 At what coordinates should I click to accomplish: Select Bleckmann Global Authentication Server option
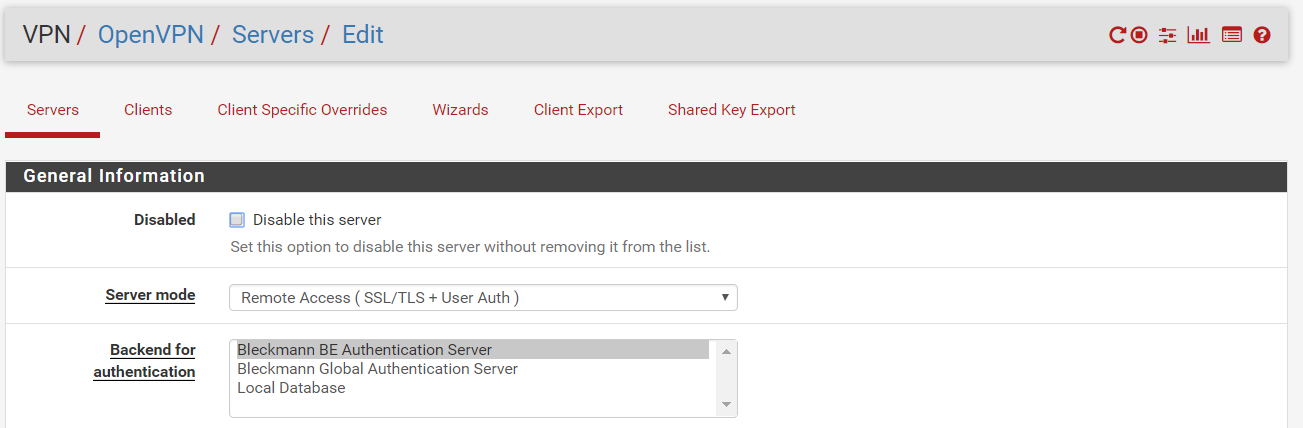coord(377,369)
